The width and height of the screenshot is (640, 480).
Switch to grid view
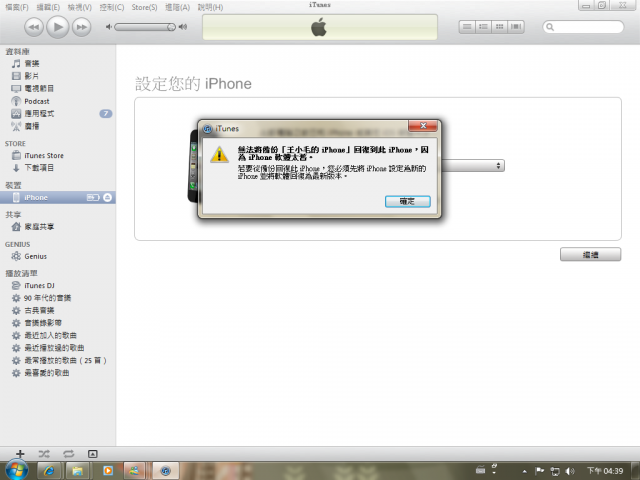pyautogui.click(x=500, y=27)
